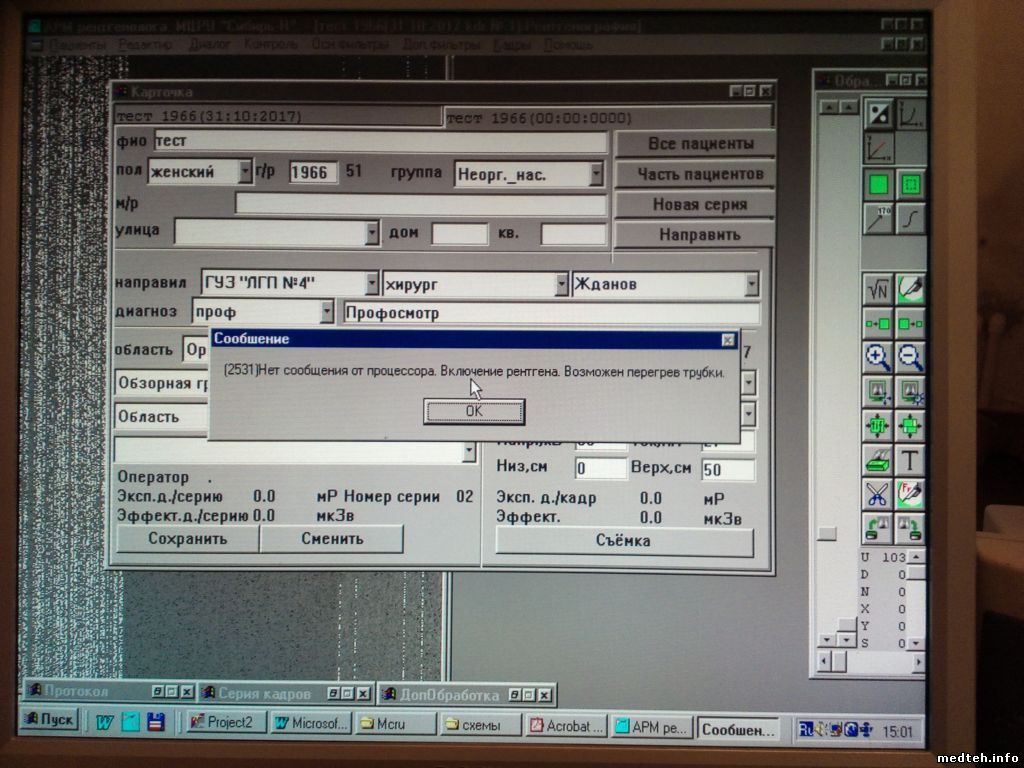The width and height of the screenshot is (1024, 768).
Task: Click the invert contrast icon
Action: [x=879, y=114]
